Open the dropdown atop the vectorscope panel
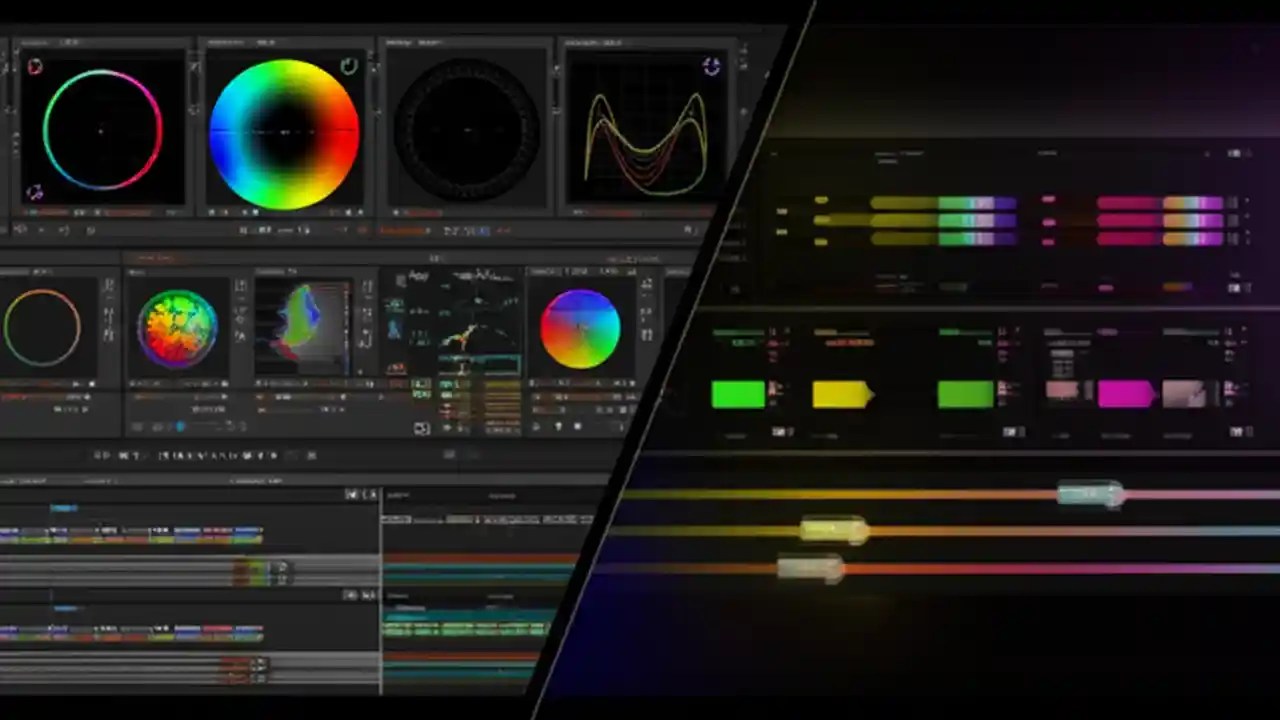The image size is (1280, 720). (430, 42)
